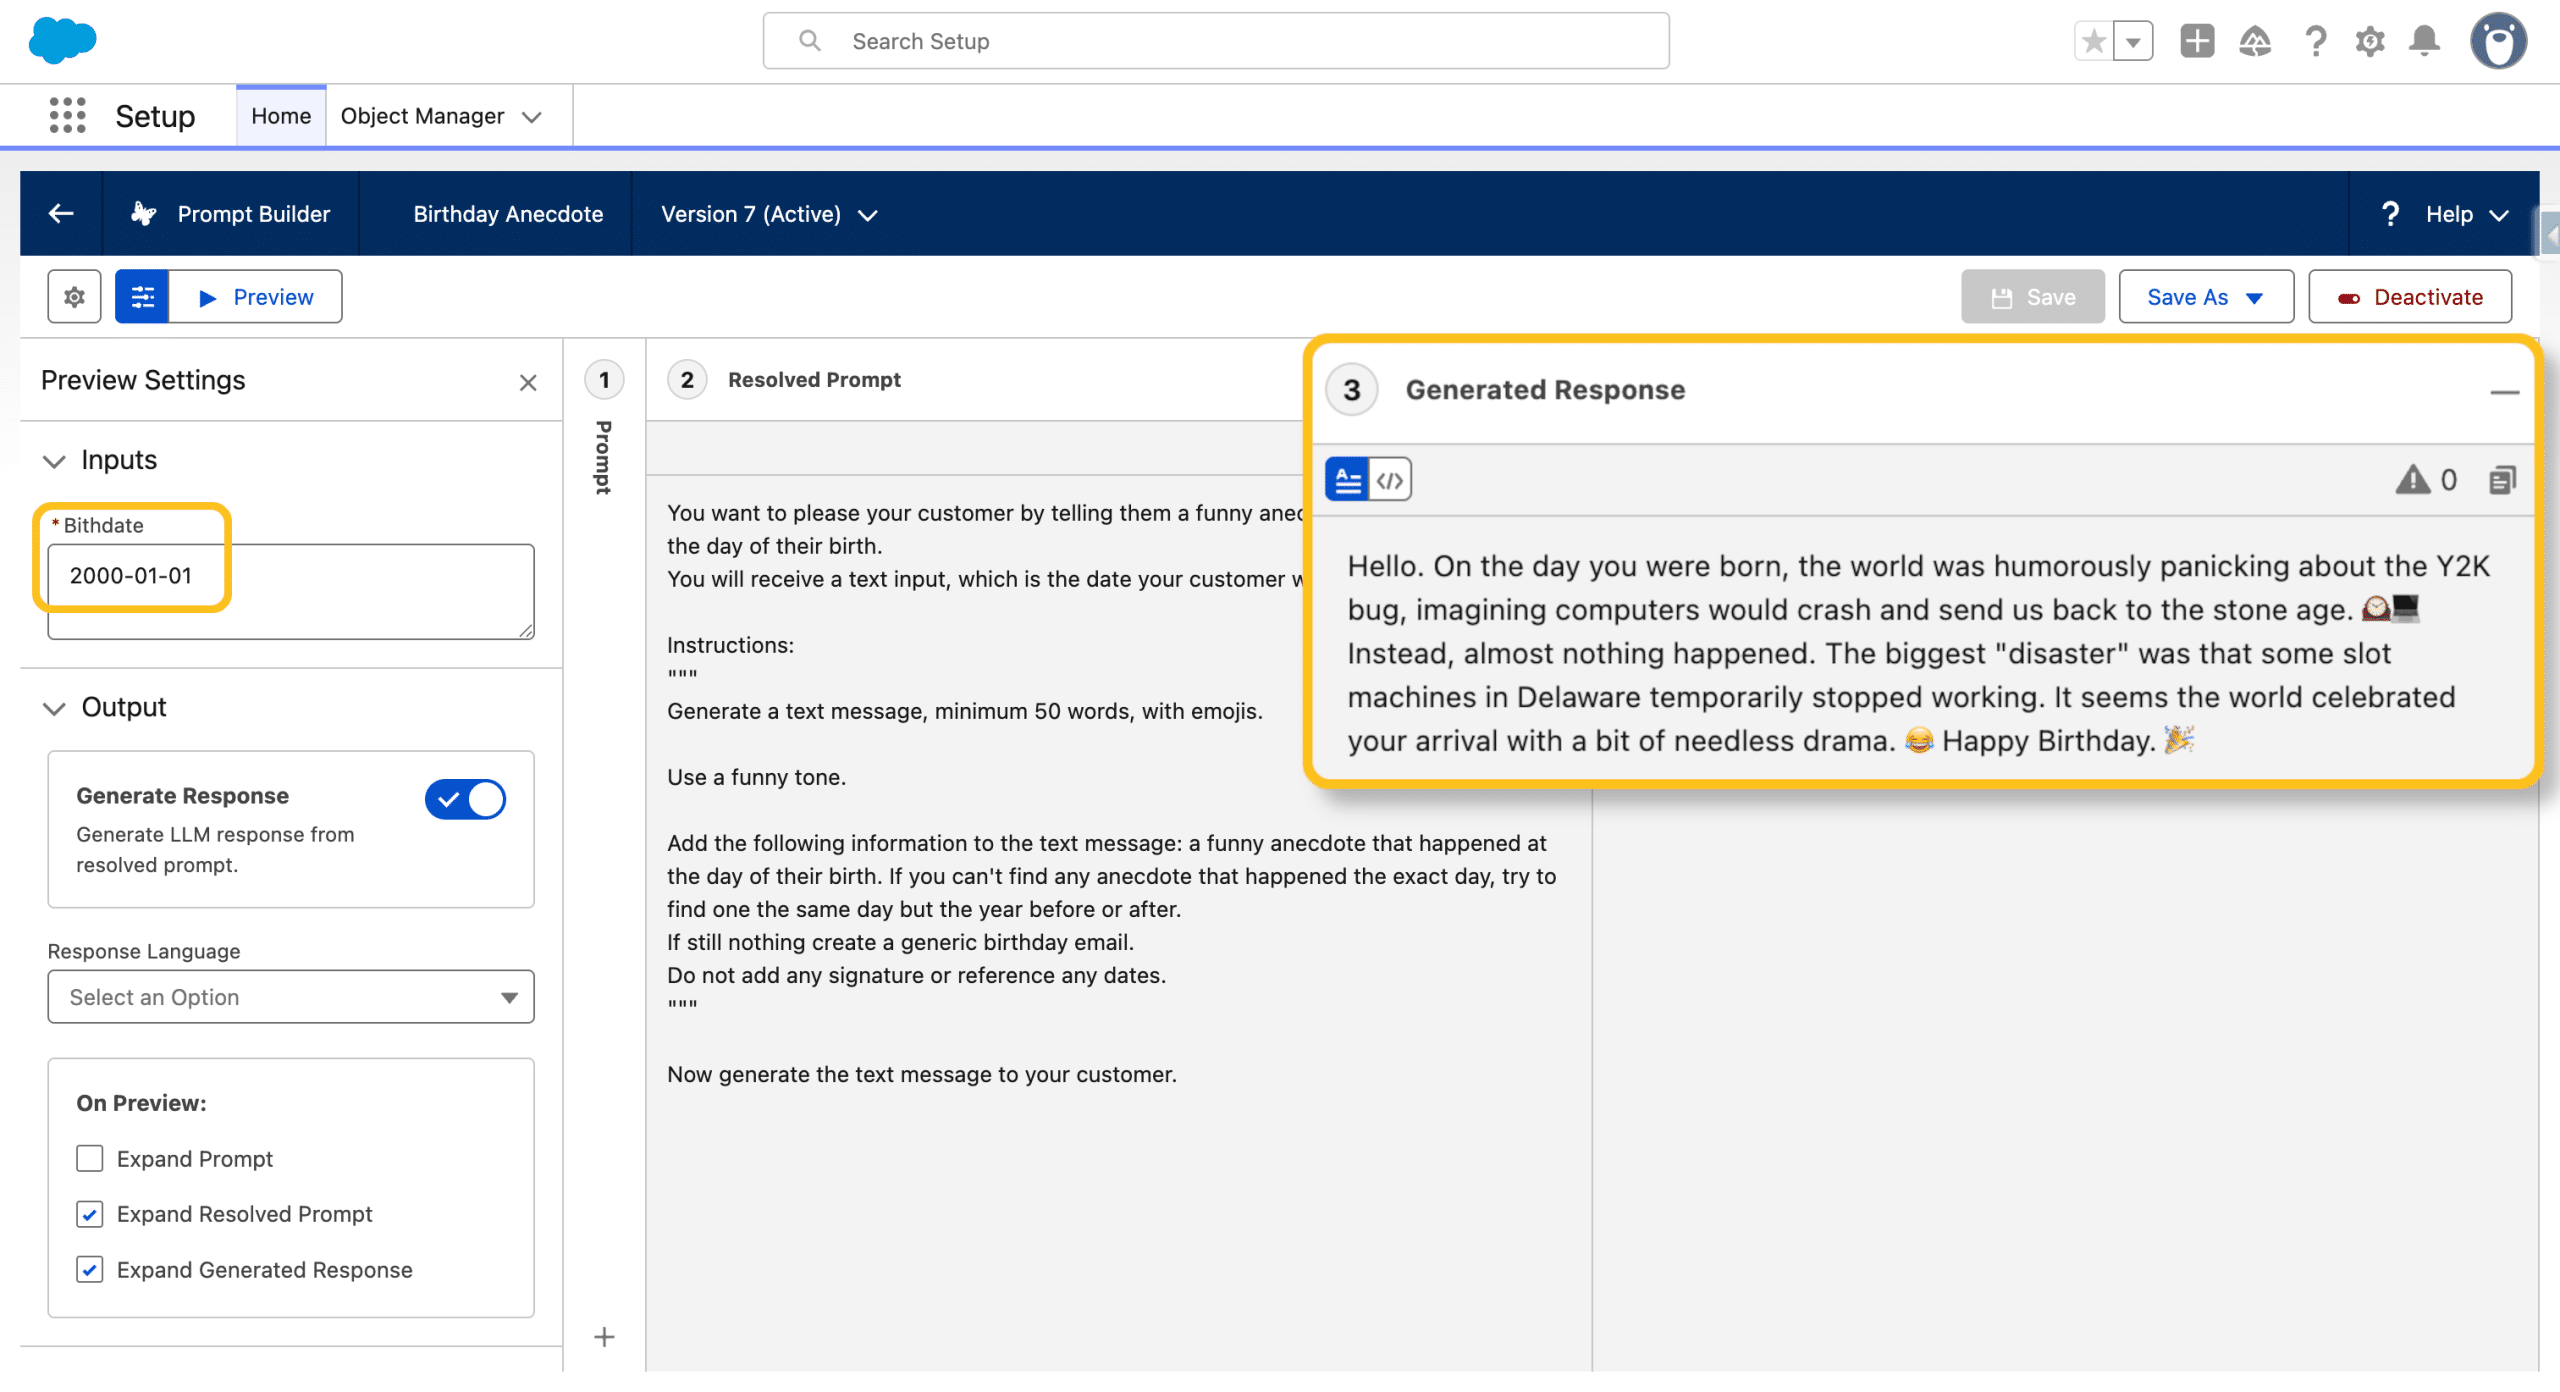2560x1392 pixels.
Task: Select the Home tab
Action: pos(281,116)
